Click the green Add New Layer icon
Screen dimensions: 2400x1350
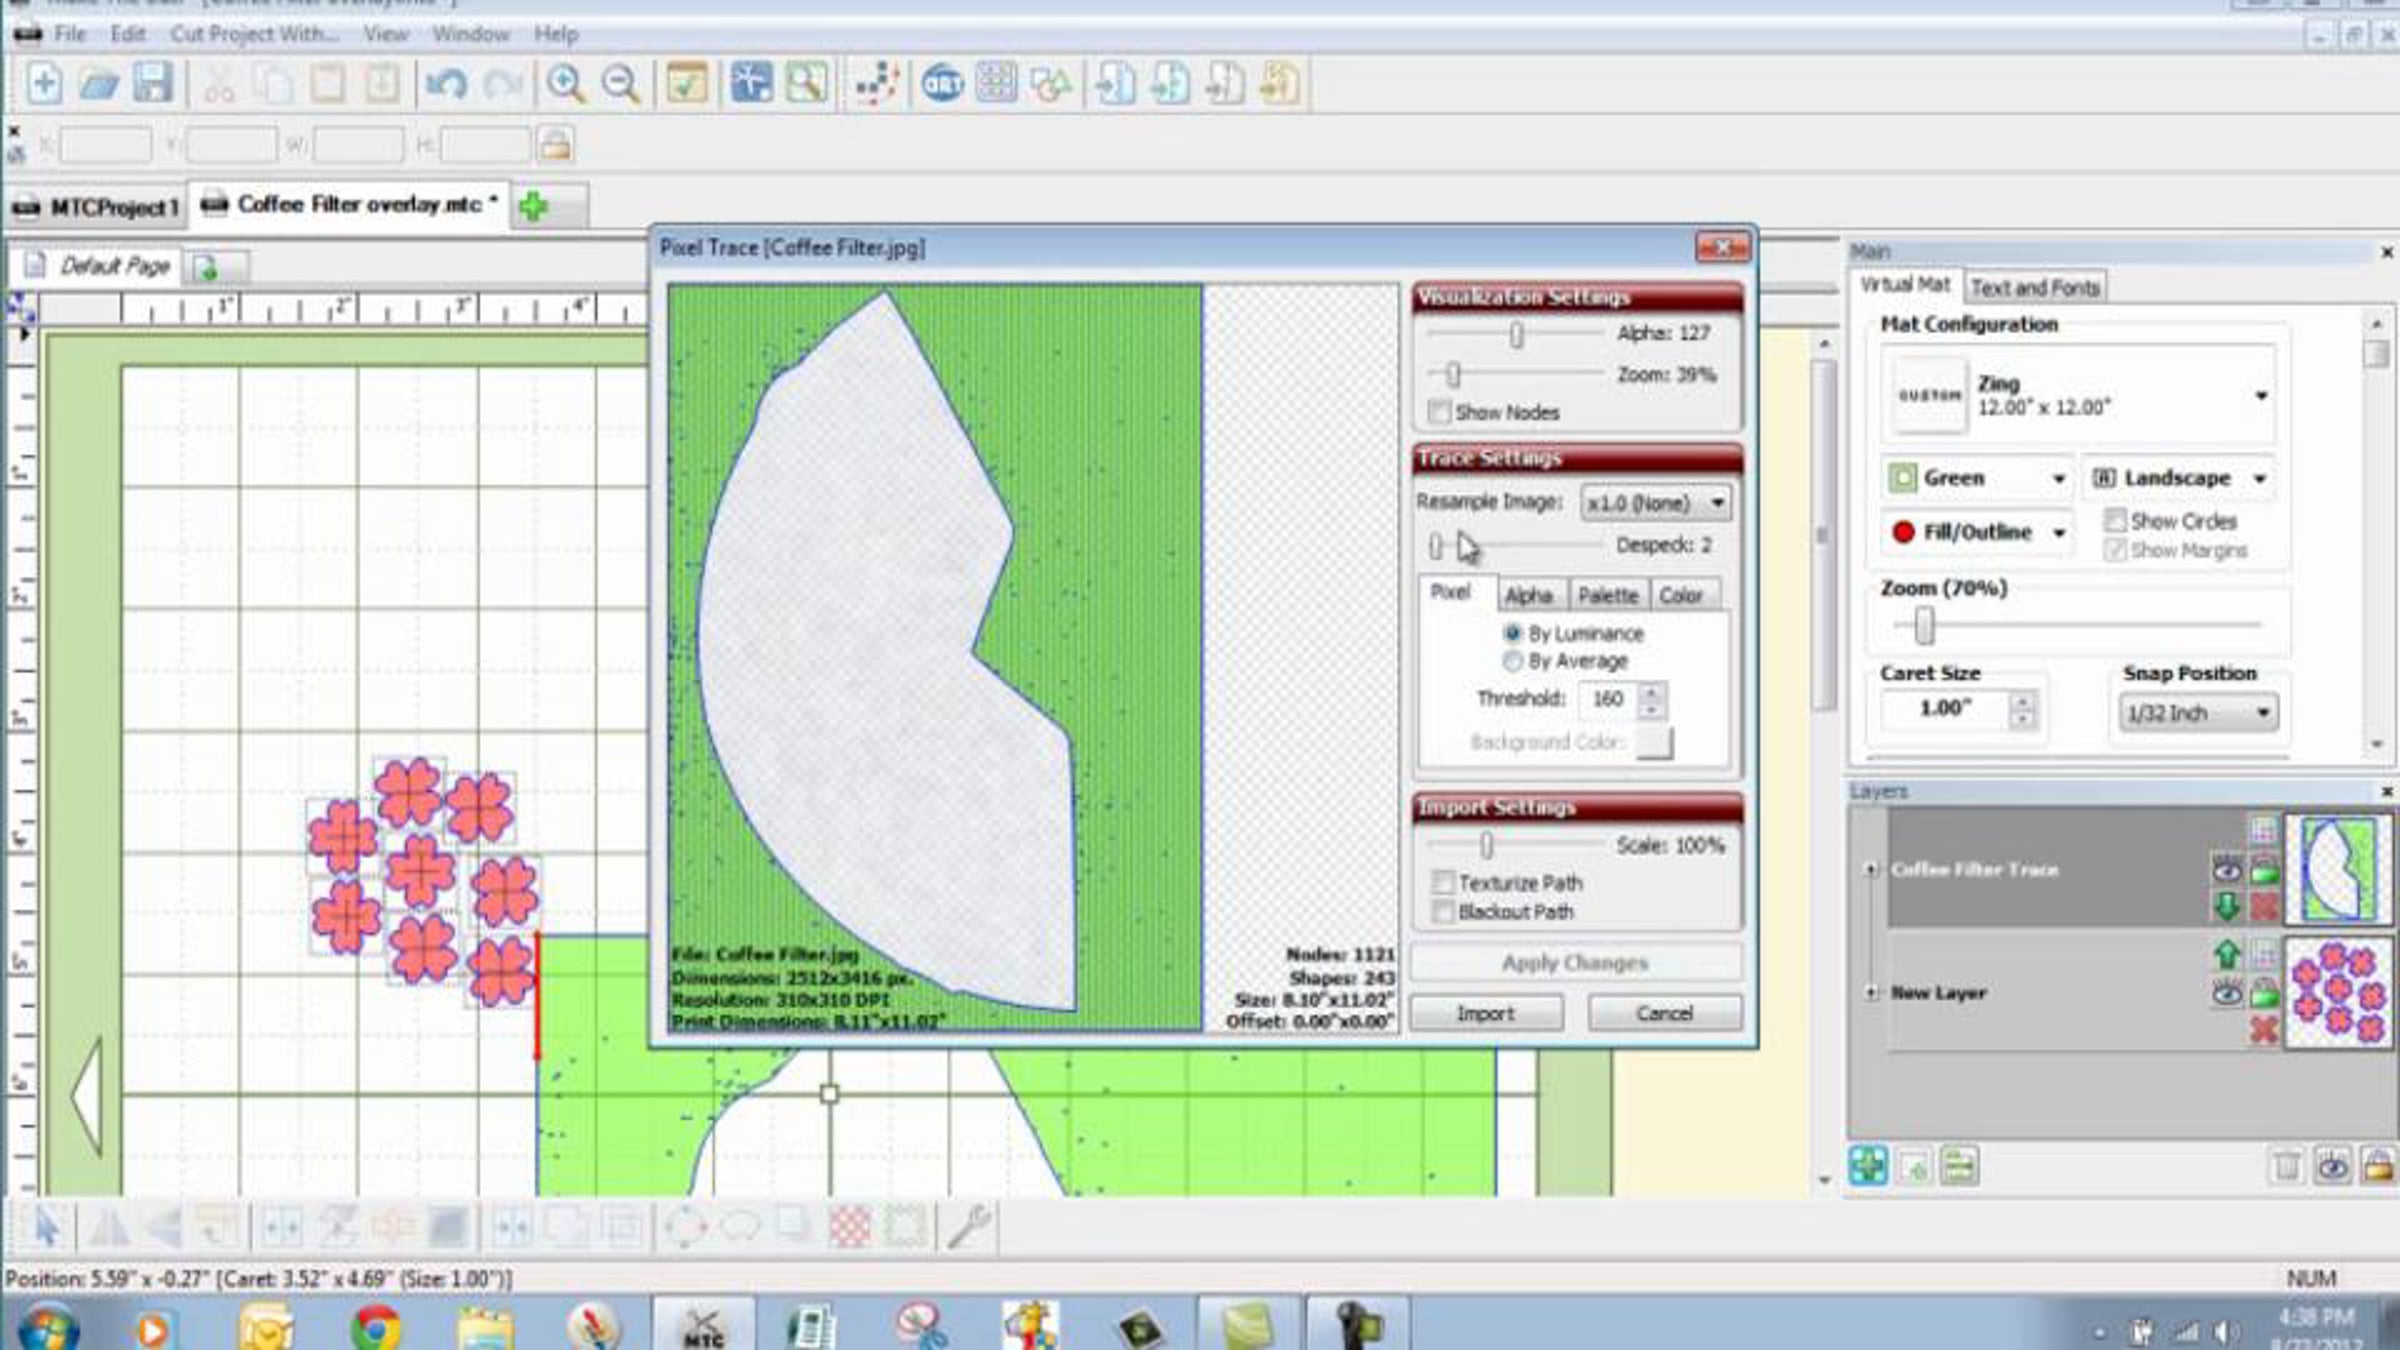pyautogui.click(x=1867, y=1166)
